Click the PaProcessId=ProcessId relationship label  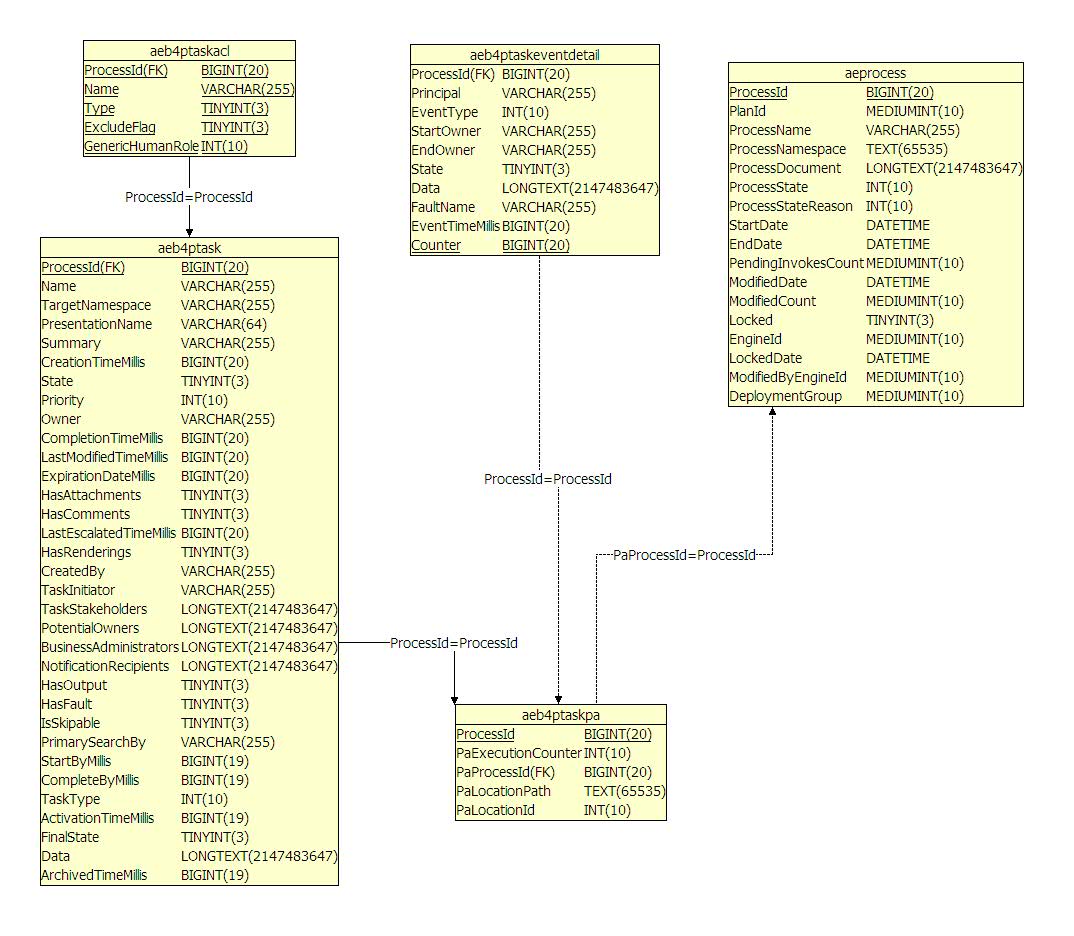click(x=684, y=554)
